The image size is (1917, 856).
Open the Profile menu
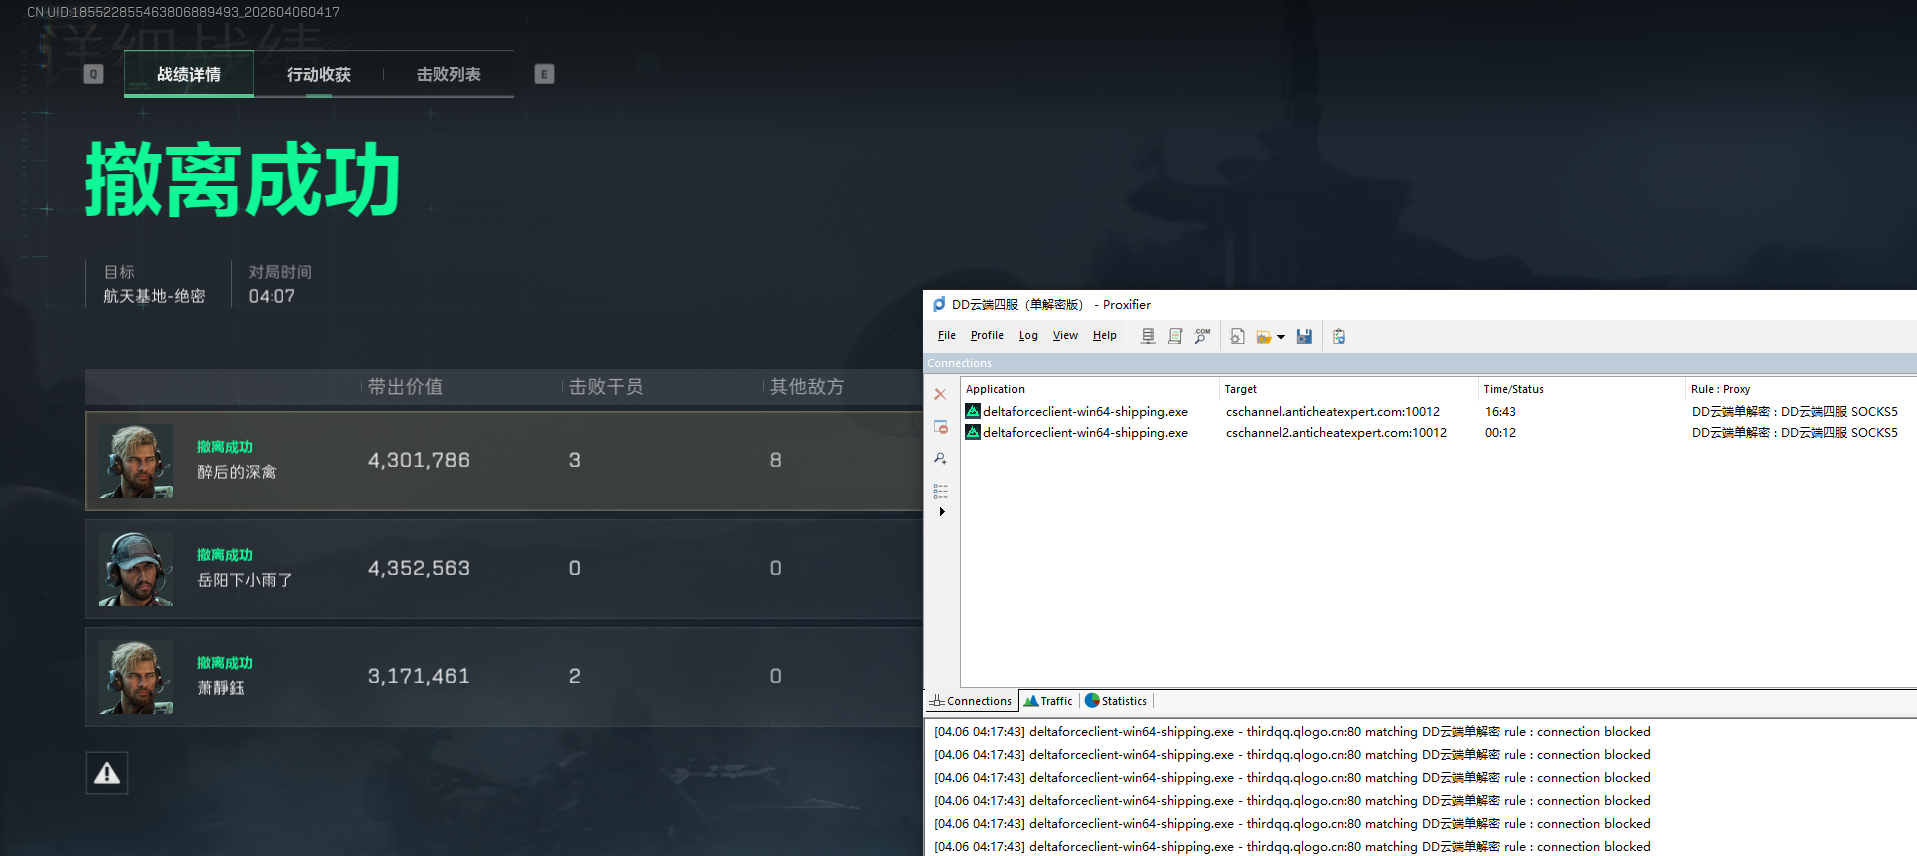(987, 336)
